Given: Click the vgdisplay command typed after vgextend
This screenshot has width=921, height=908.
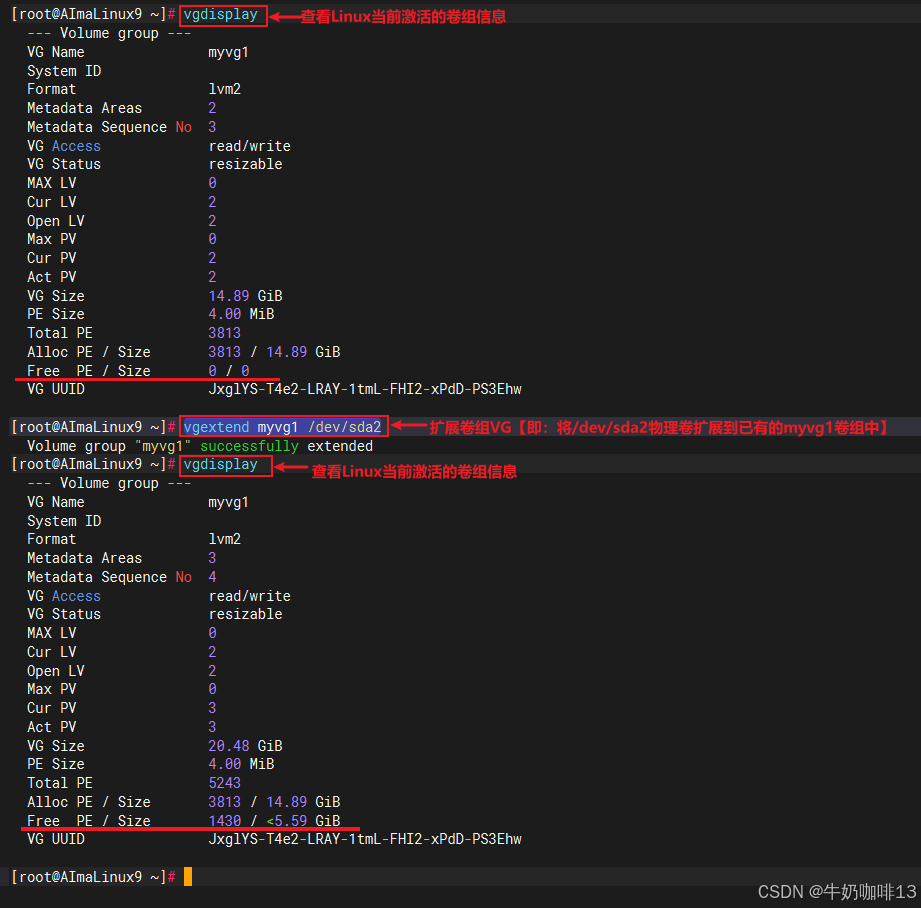Looking at the screenshot, I should [x=220, y=465].
